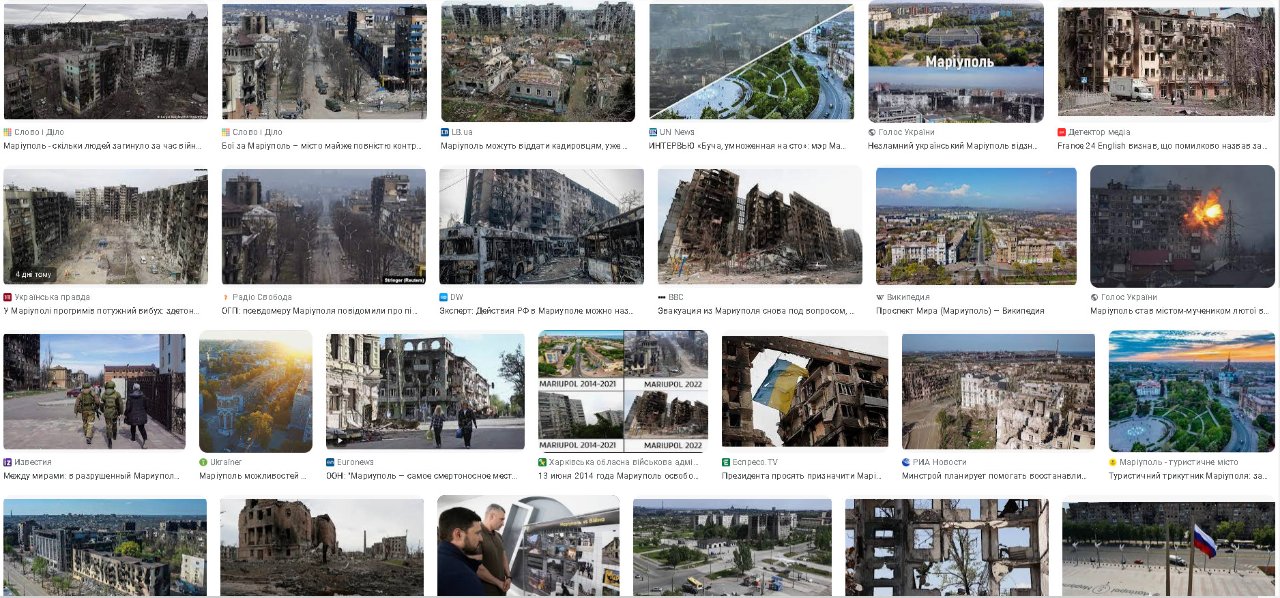Screen dimensions: 1280x598
Task: Open the Ukrainian flag on ruined building image
Action: click(x=805, y=392)
